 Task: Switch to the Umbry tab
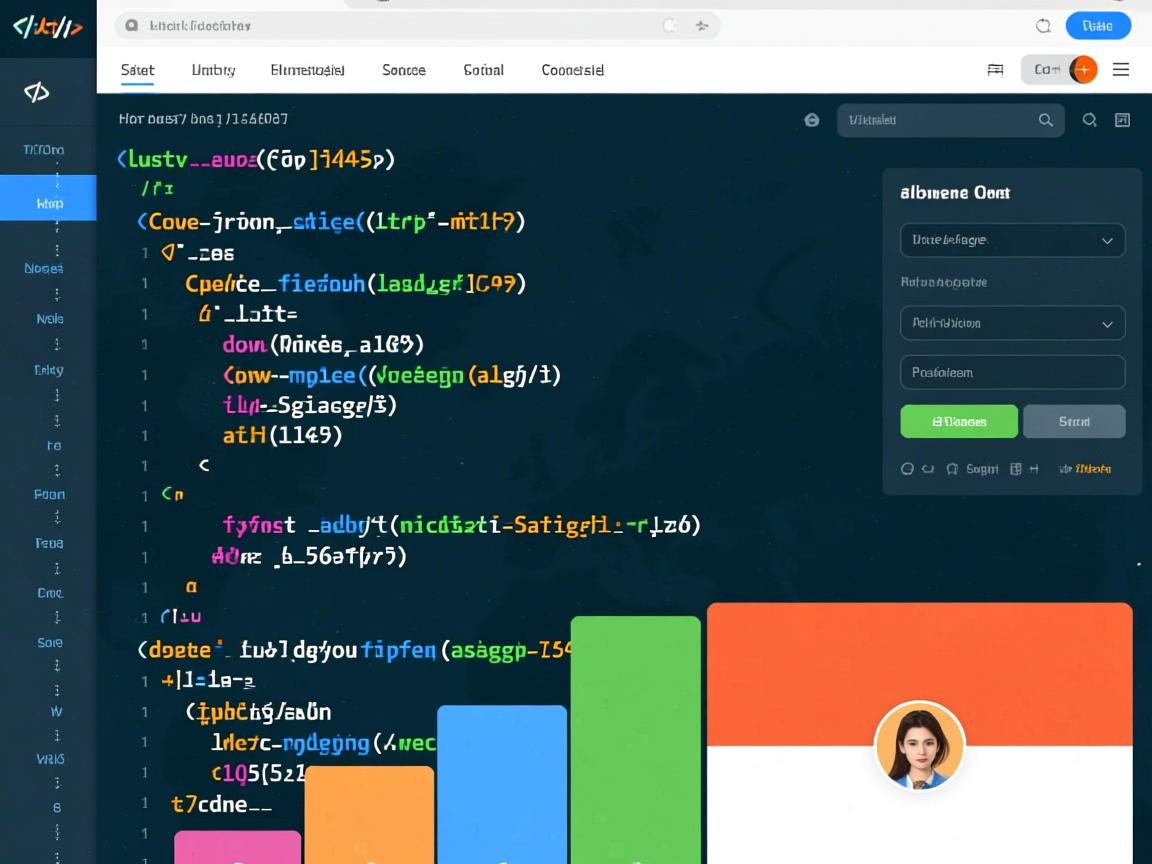[x=213, y=70]
